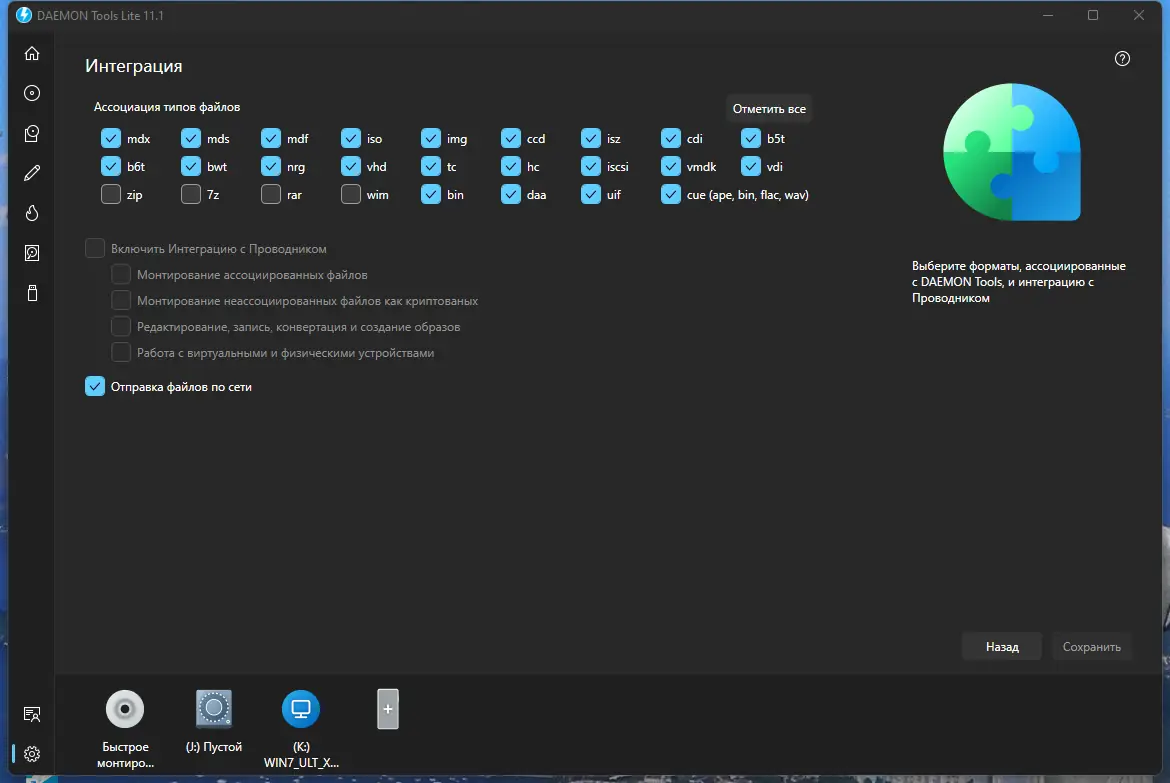Enable Включить Интеграцию с Проводником checkbox
1170x783 pixels.
[x=95, y=248]
